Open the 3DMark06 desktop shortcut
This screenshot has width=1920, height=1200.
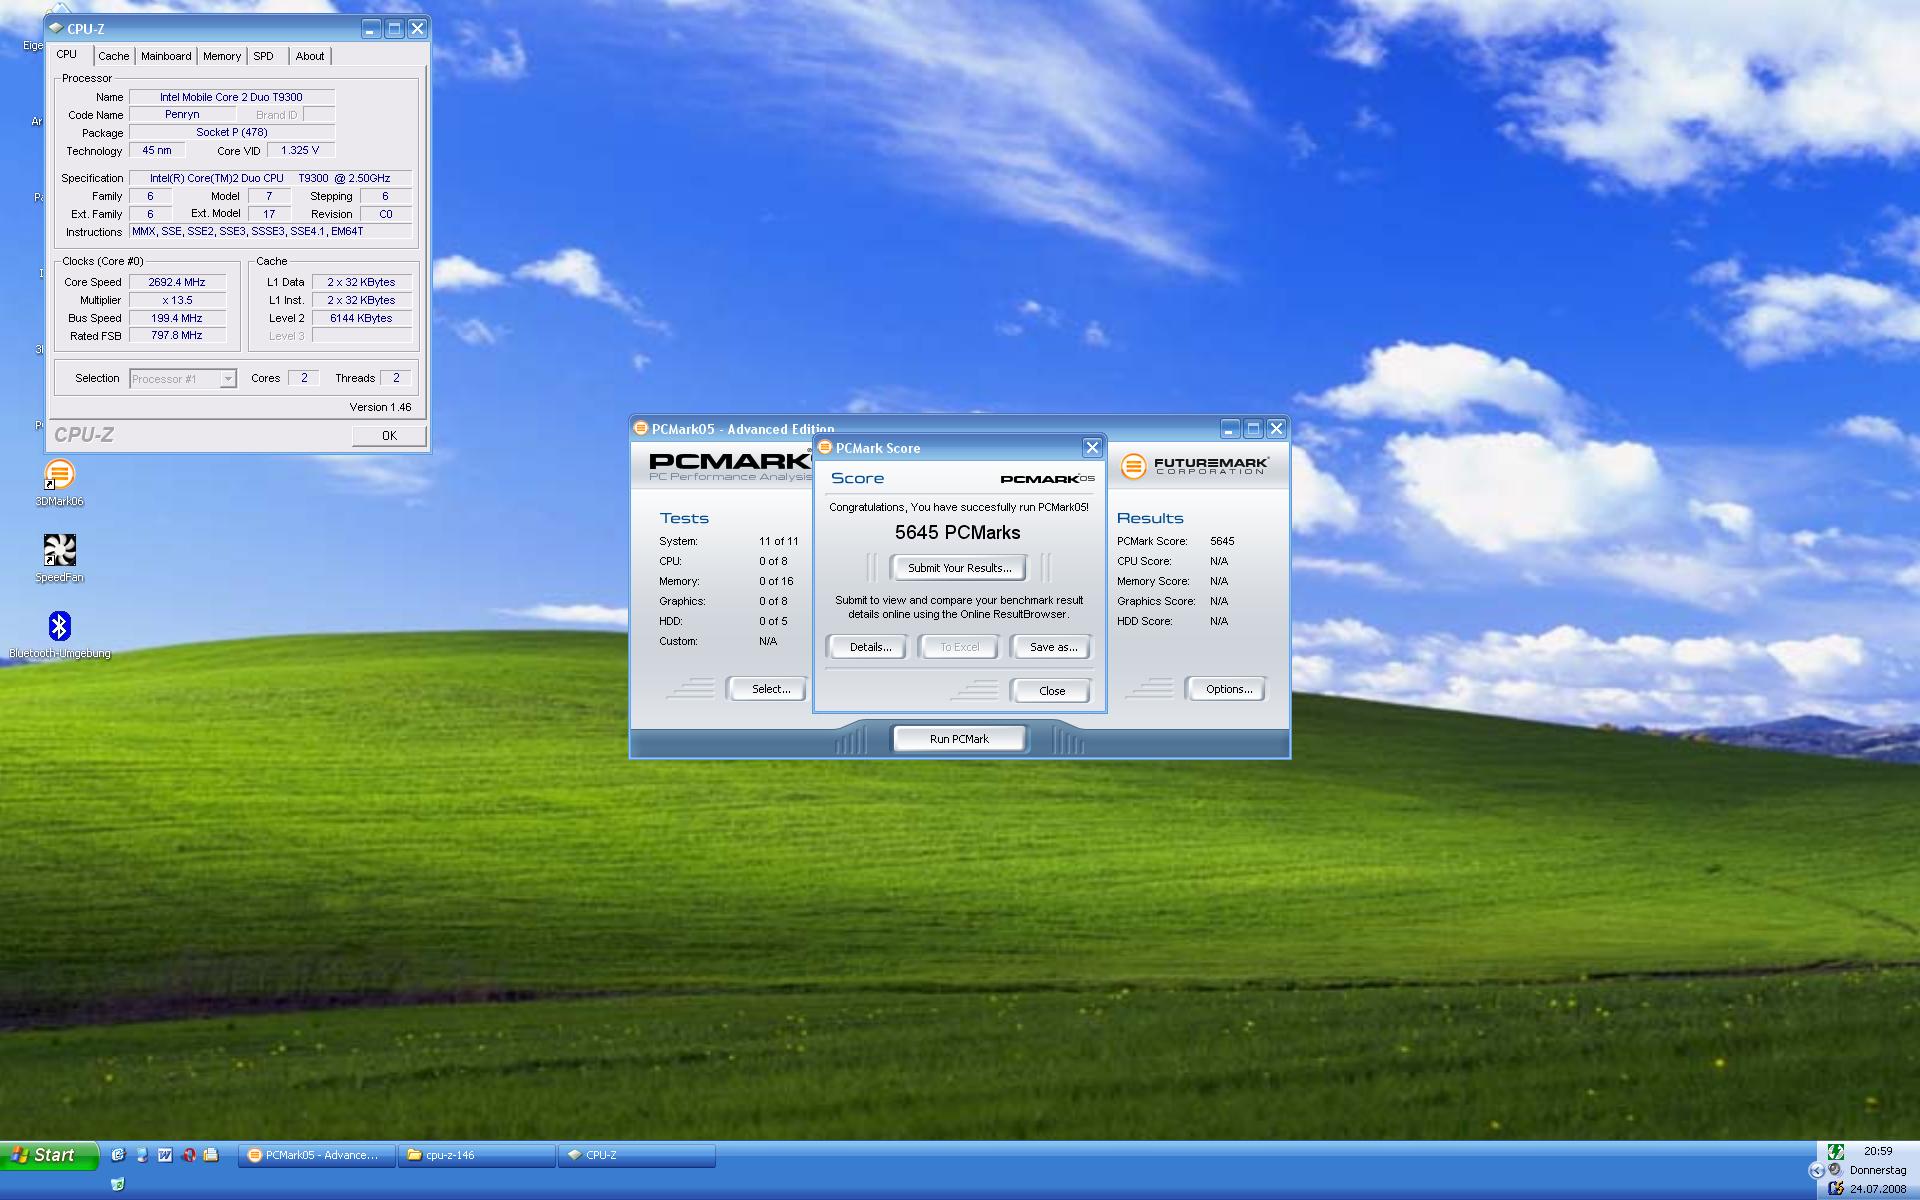59,475
